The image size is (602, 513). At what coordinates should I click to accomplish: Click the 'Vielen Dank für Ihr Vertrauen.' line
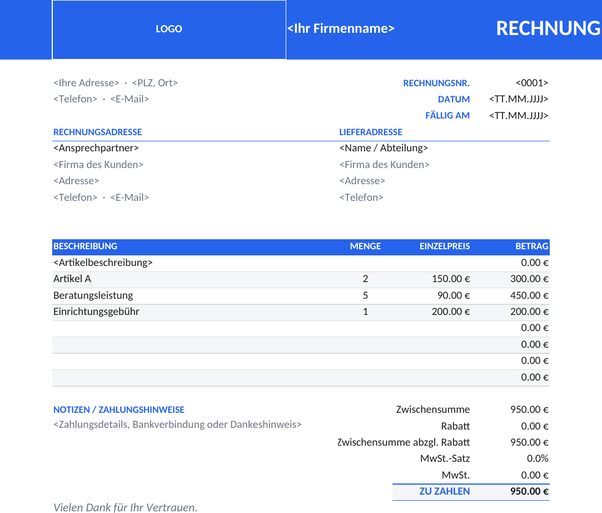coord(125,508)
